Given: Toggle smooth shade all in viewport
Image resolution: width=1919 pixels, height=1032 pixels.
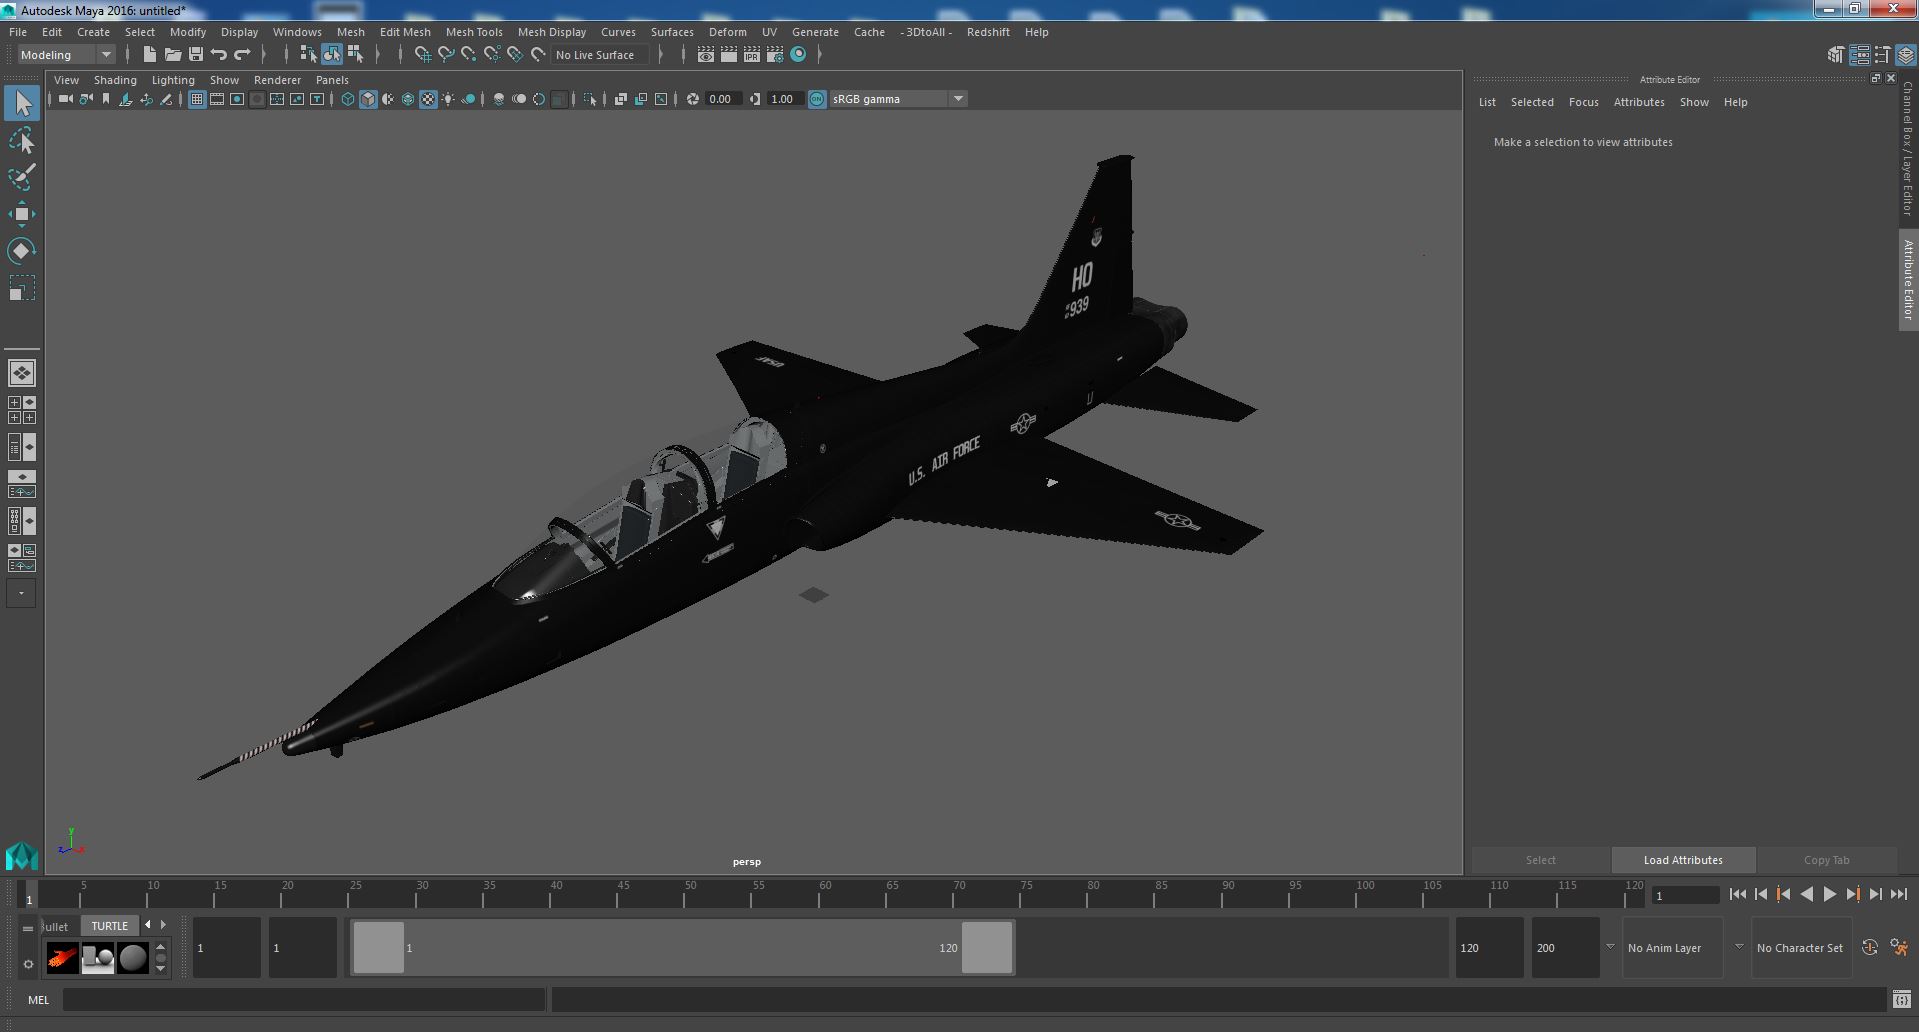Looking at the screenshot, I should point(368,99).
